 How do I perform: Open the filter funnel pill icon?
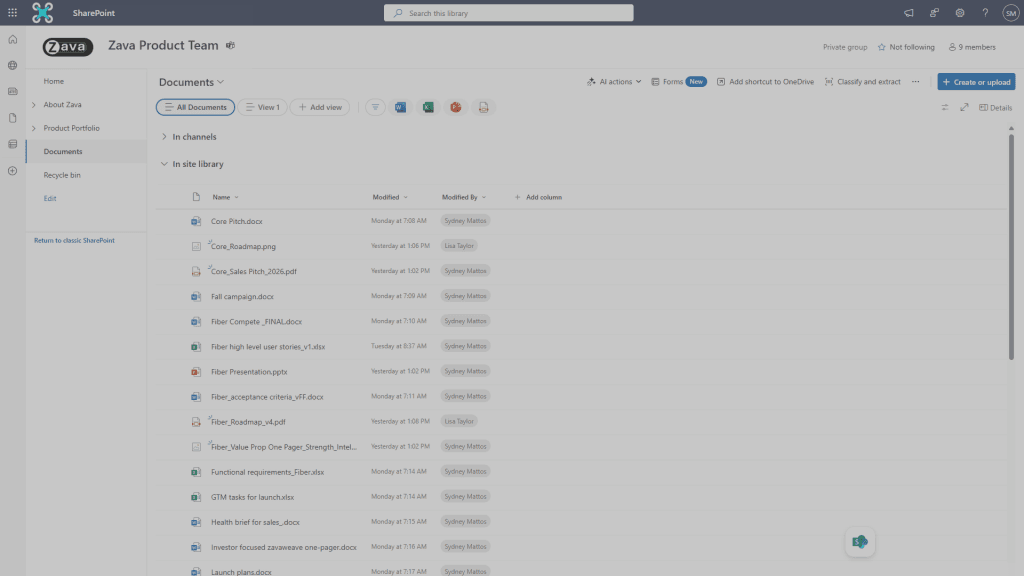click(x=375, y=107)
